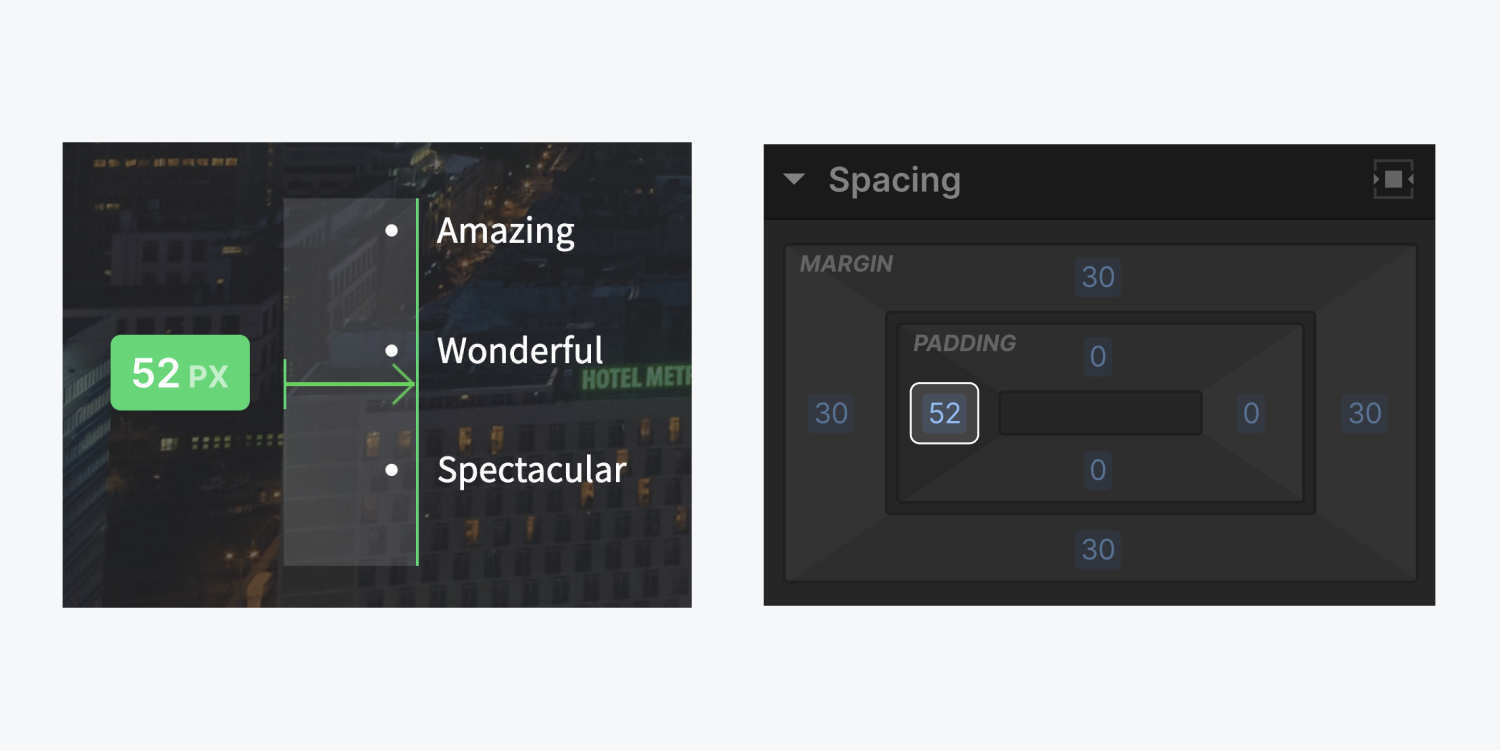
Task: Click the PADDING label inside the margin box
Action: coord(963,343)
